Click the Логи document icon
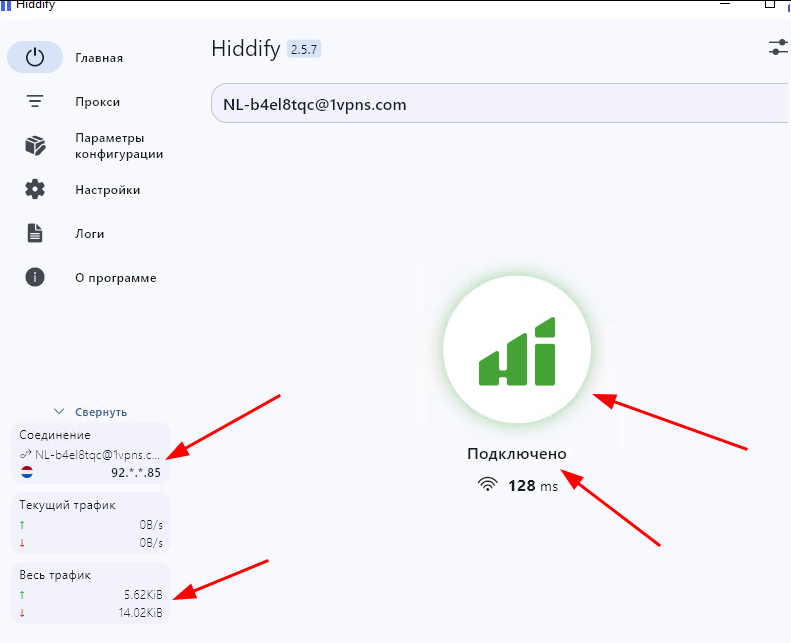This screenshot has width=791, height=643. tap(35, 233)
